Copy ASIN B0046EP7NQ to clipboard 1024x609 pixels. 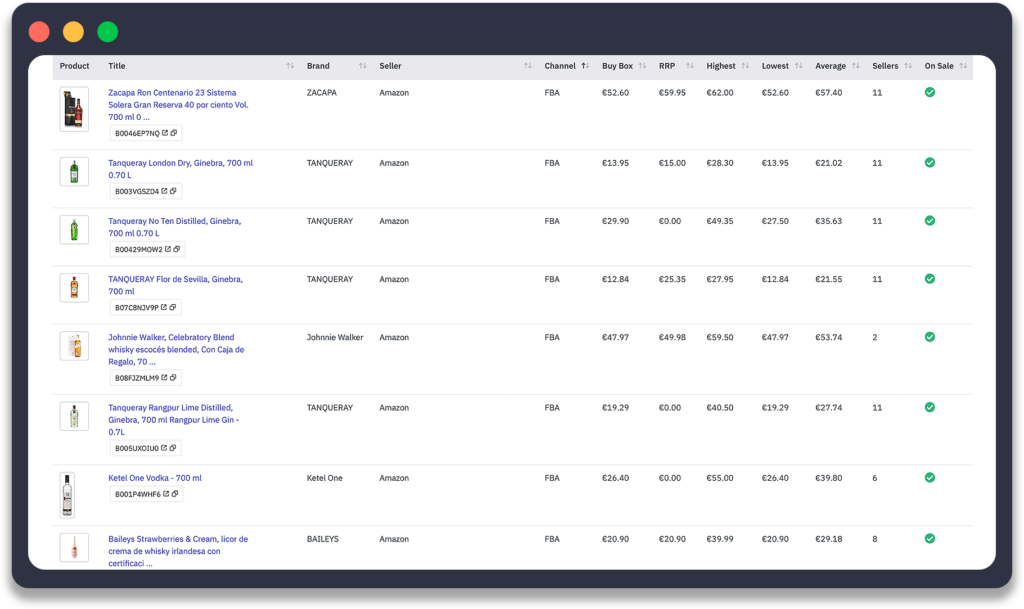pos(174,133)
